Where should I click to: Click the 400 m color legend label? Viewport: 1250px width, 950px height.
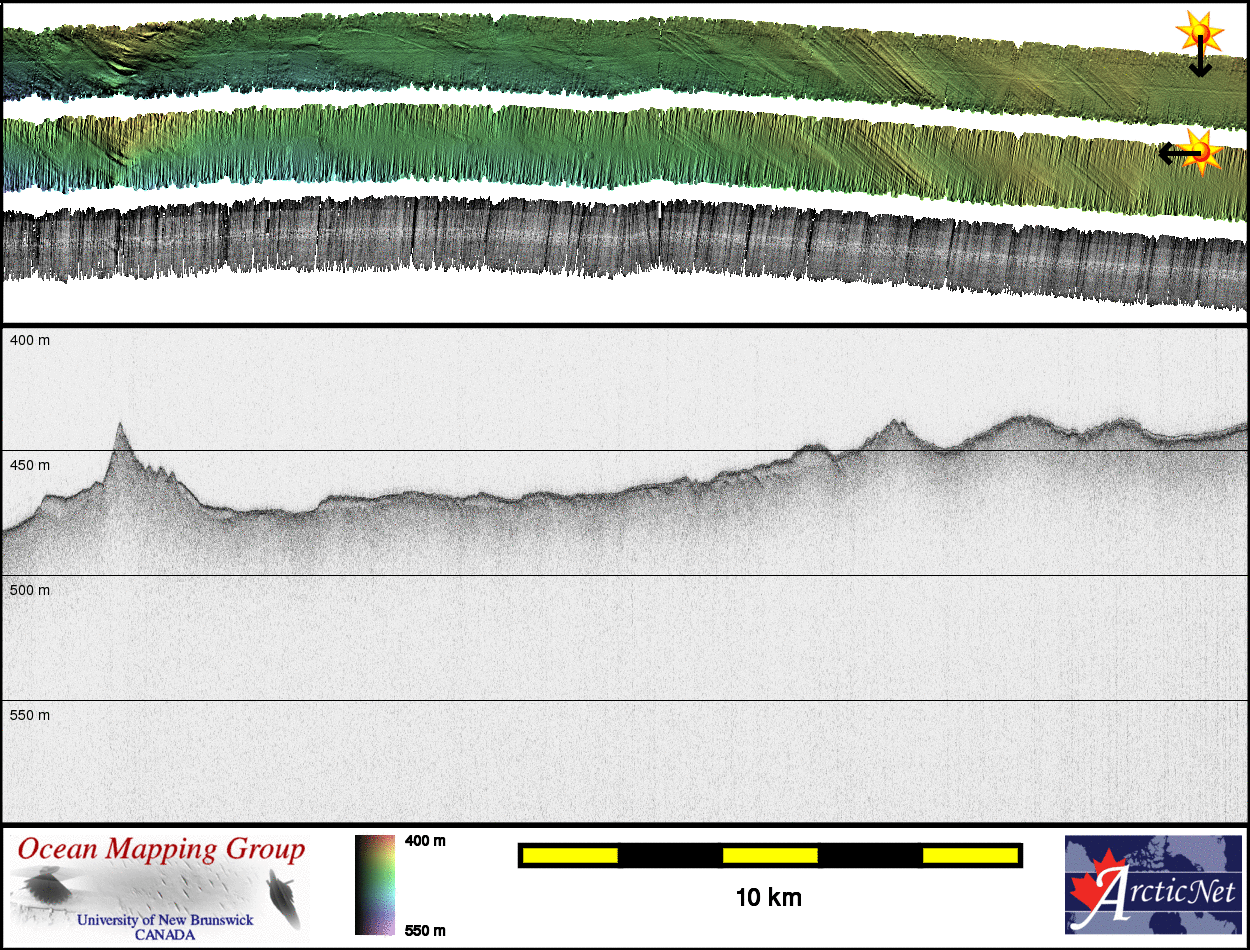pyautogui.click(x=425, y=841)
